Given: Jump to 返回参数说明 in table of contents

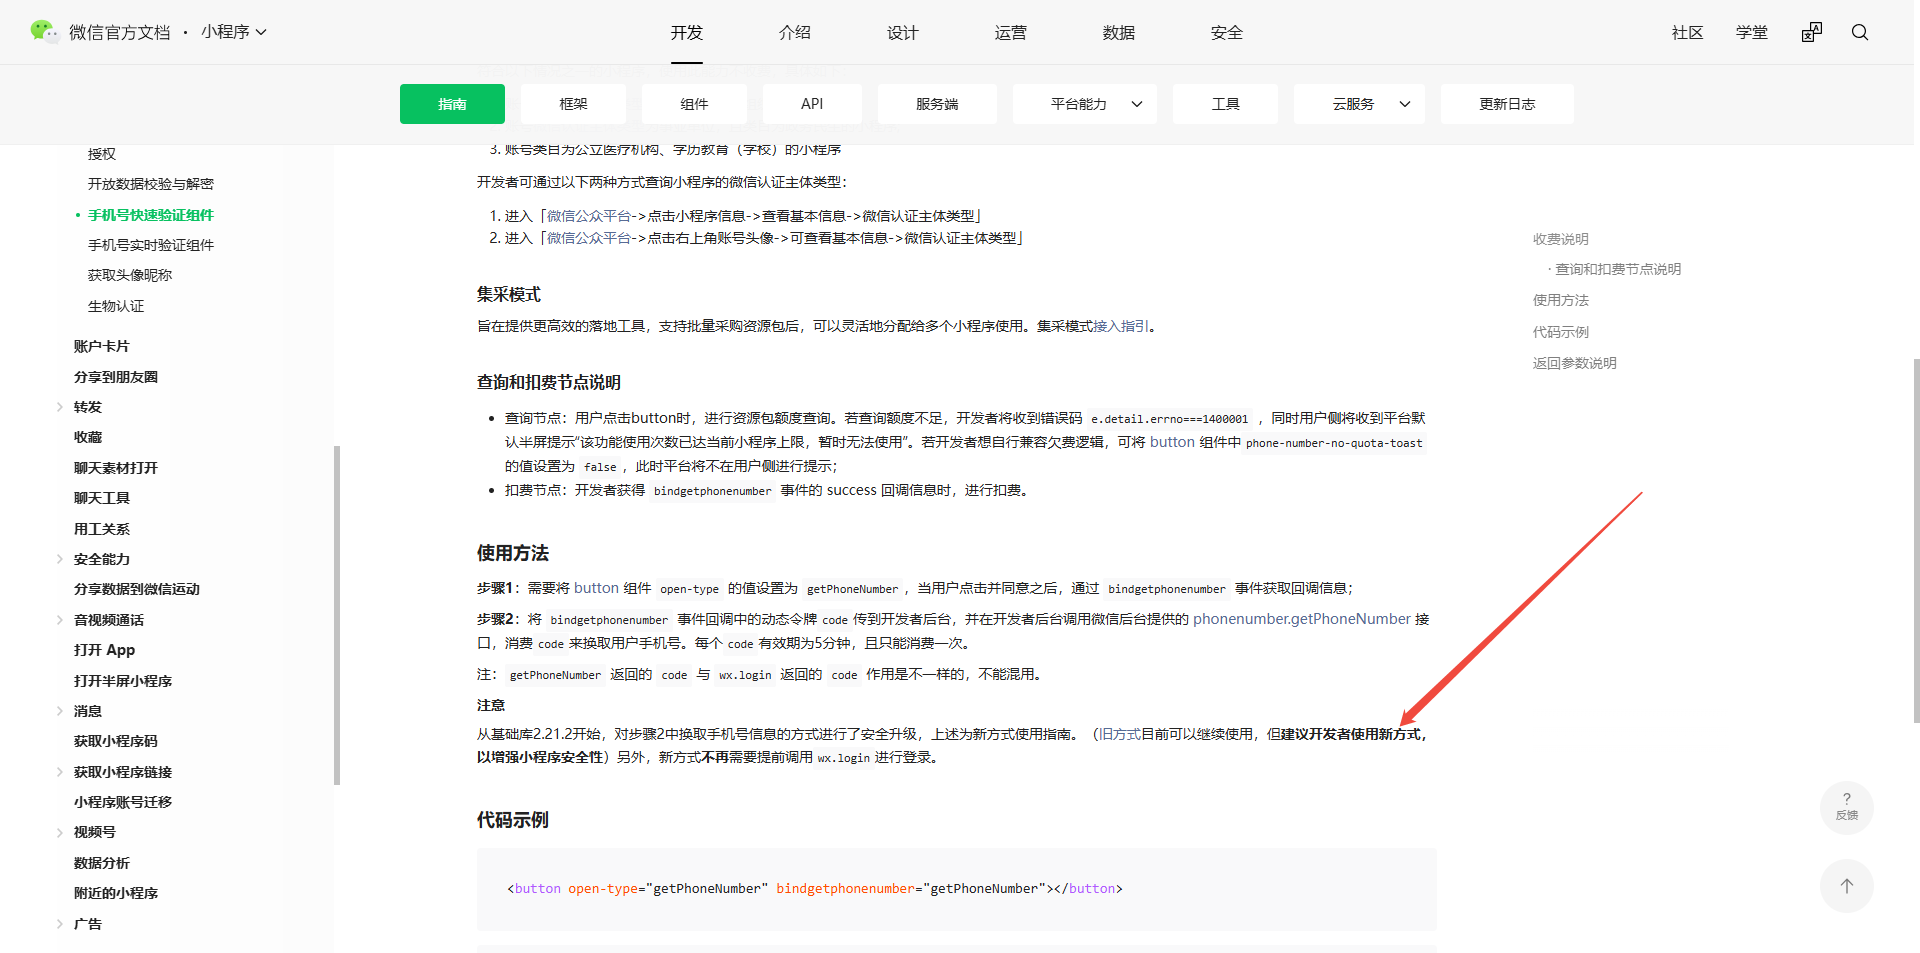Looking at the screenshot, I should pyautogui.click(x=1575, y=363).
